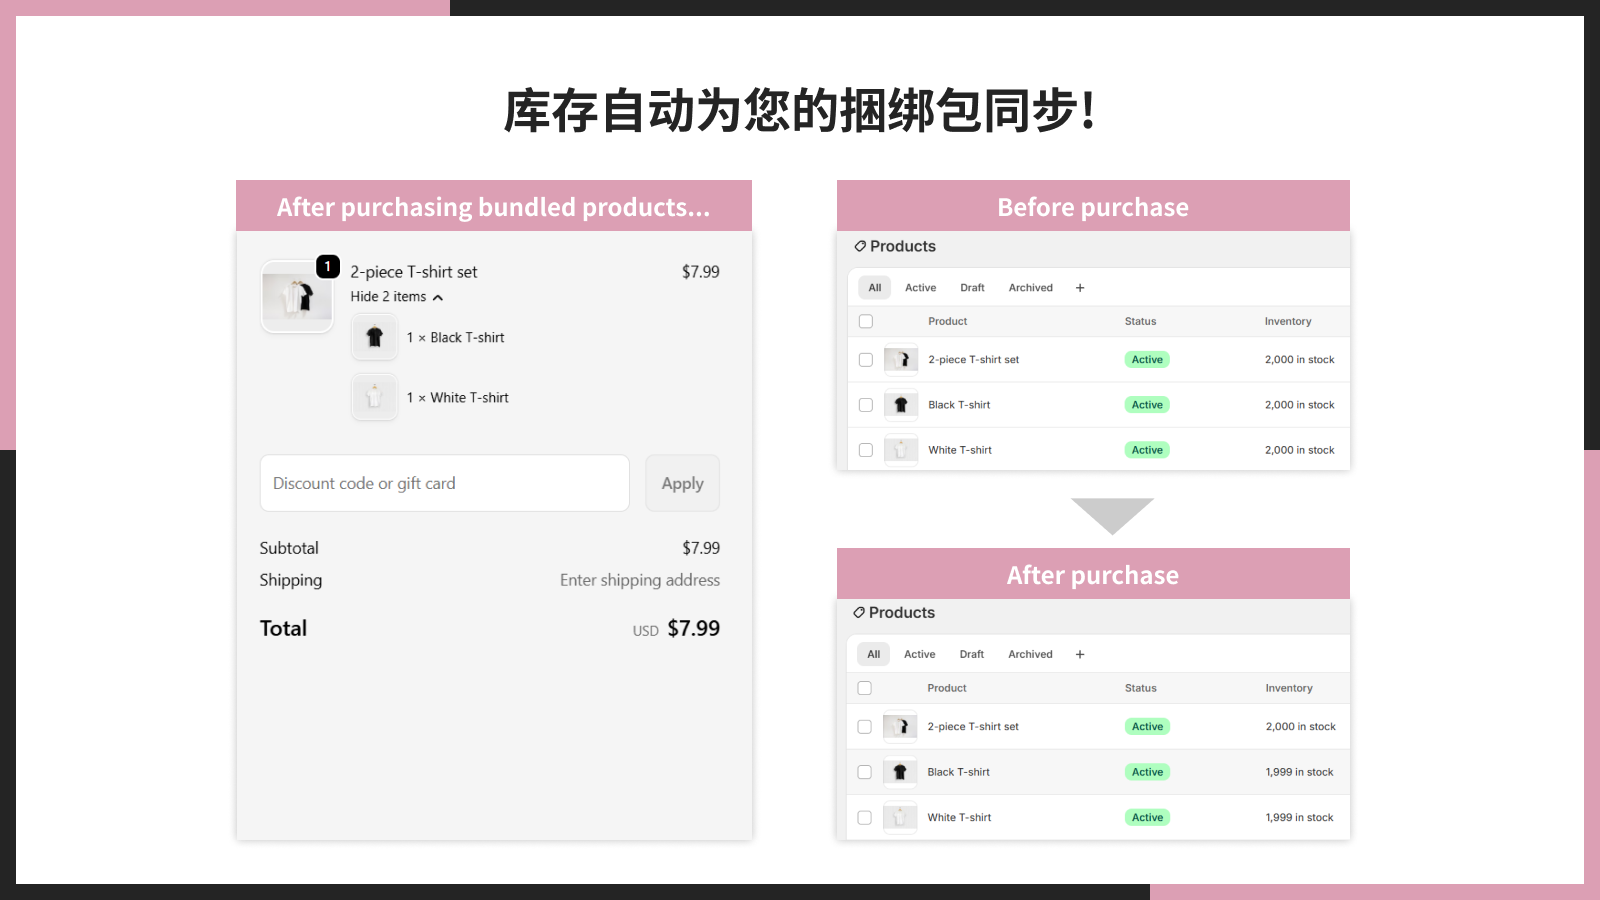Click the Black T-shirt thumbnail in cart

click(375, 337)
